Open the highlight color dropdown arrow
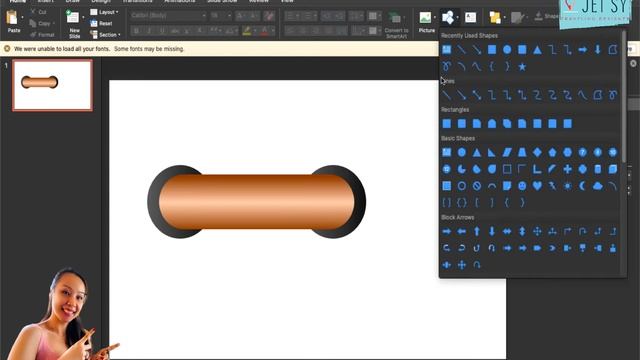Viewport: 640px width, 360px height. (x=255, y=31)
